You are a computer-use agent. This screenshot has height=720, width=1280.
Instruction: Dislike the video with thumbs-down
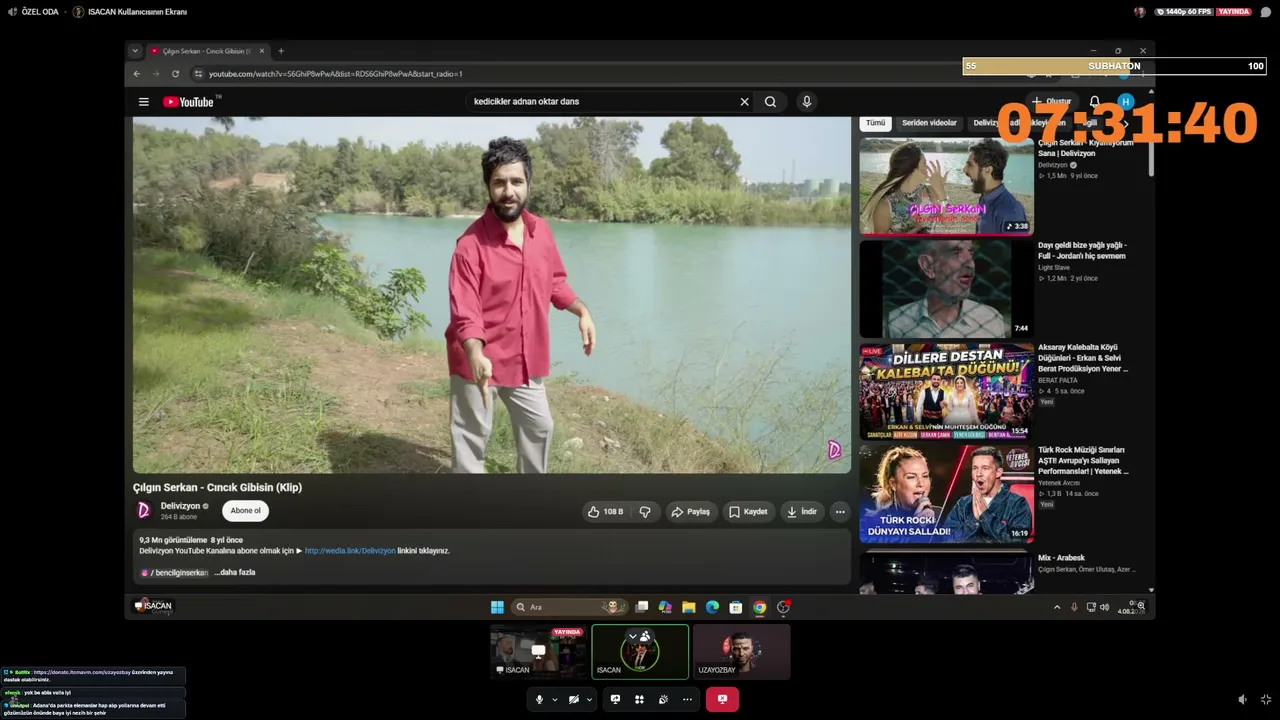[x=645, y=512]
